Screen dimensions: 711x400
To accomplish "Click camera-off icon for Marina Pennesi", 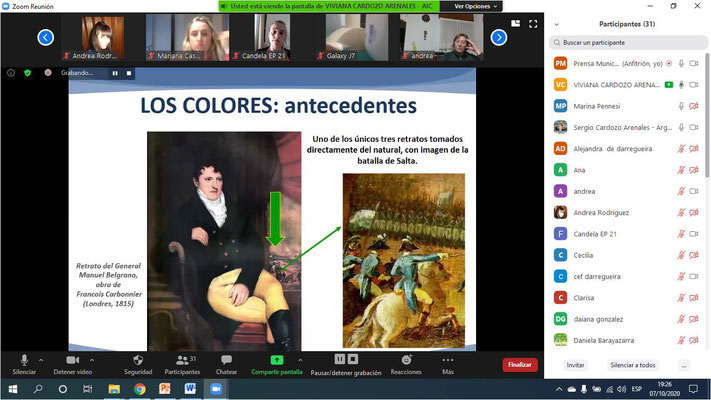I will [694, 106].
